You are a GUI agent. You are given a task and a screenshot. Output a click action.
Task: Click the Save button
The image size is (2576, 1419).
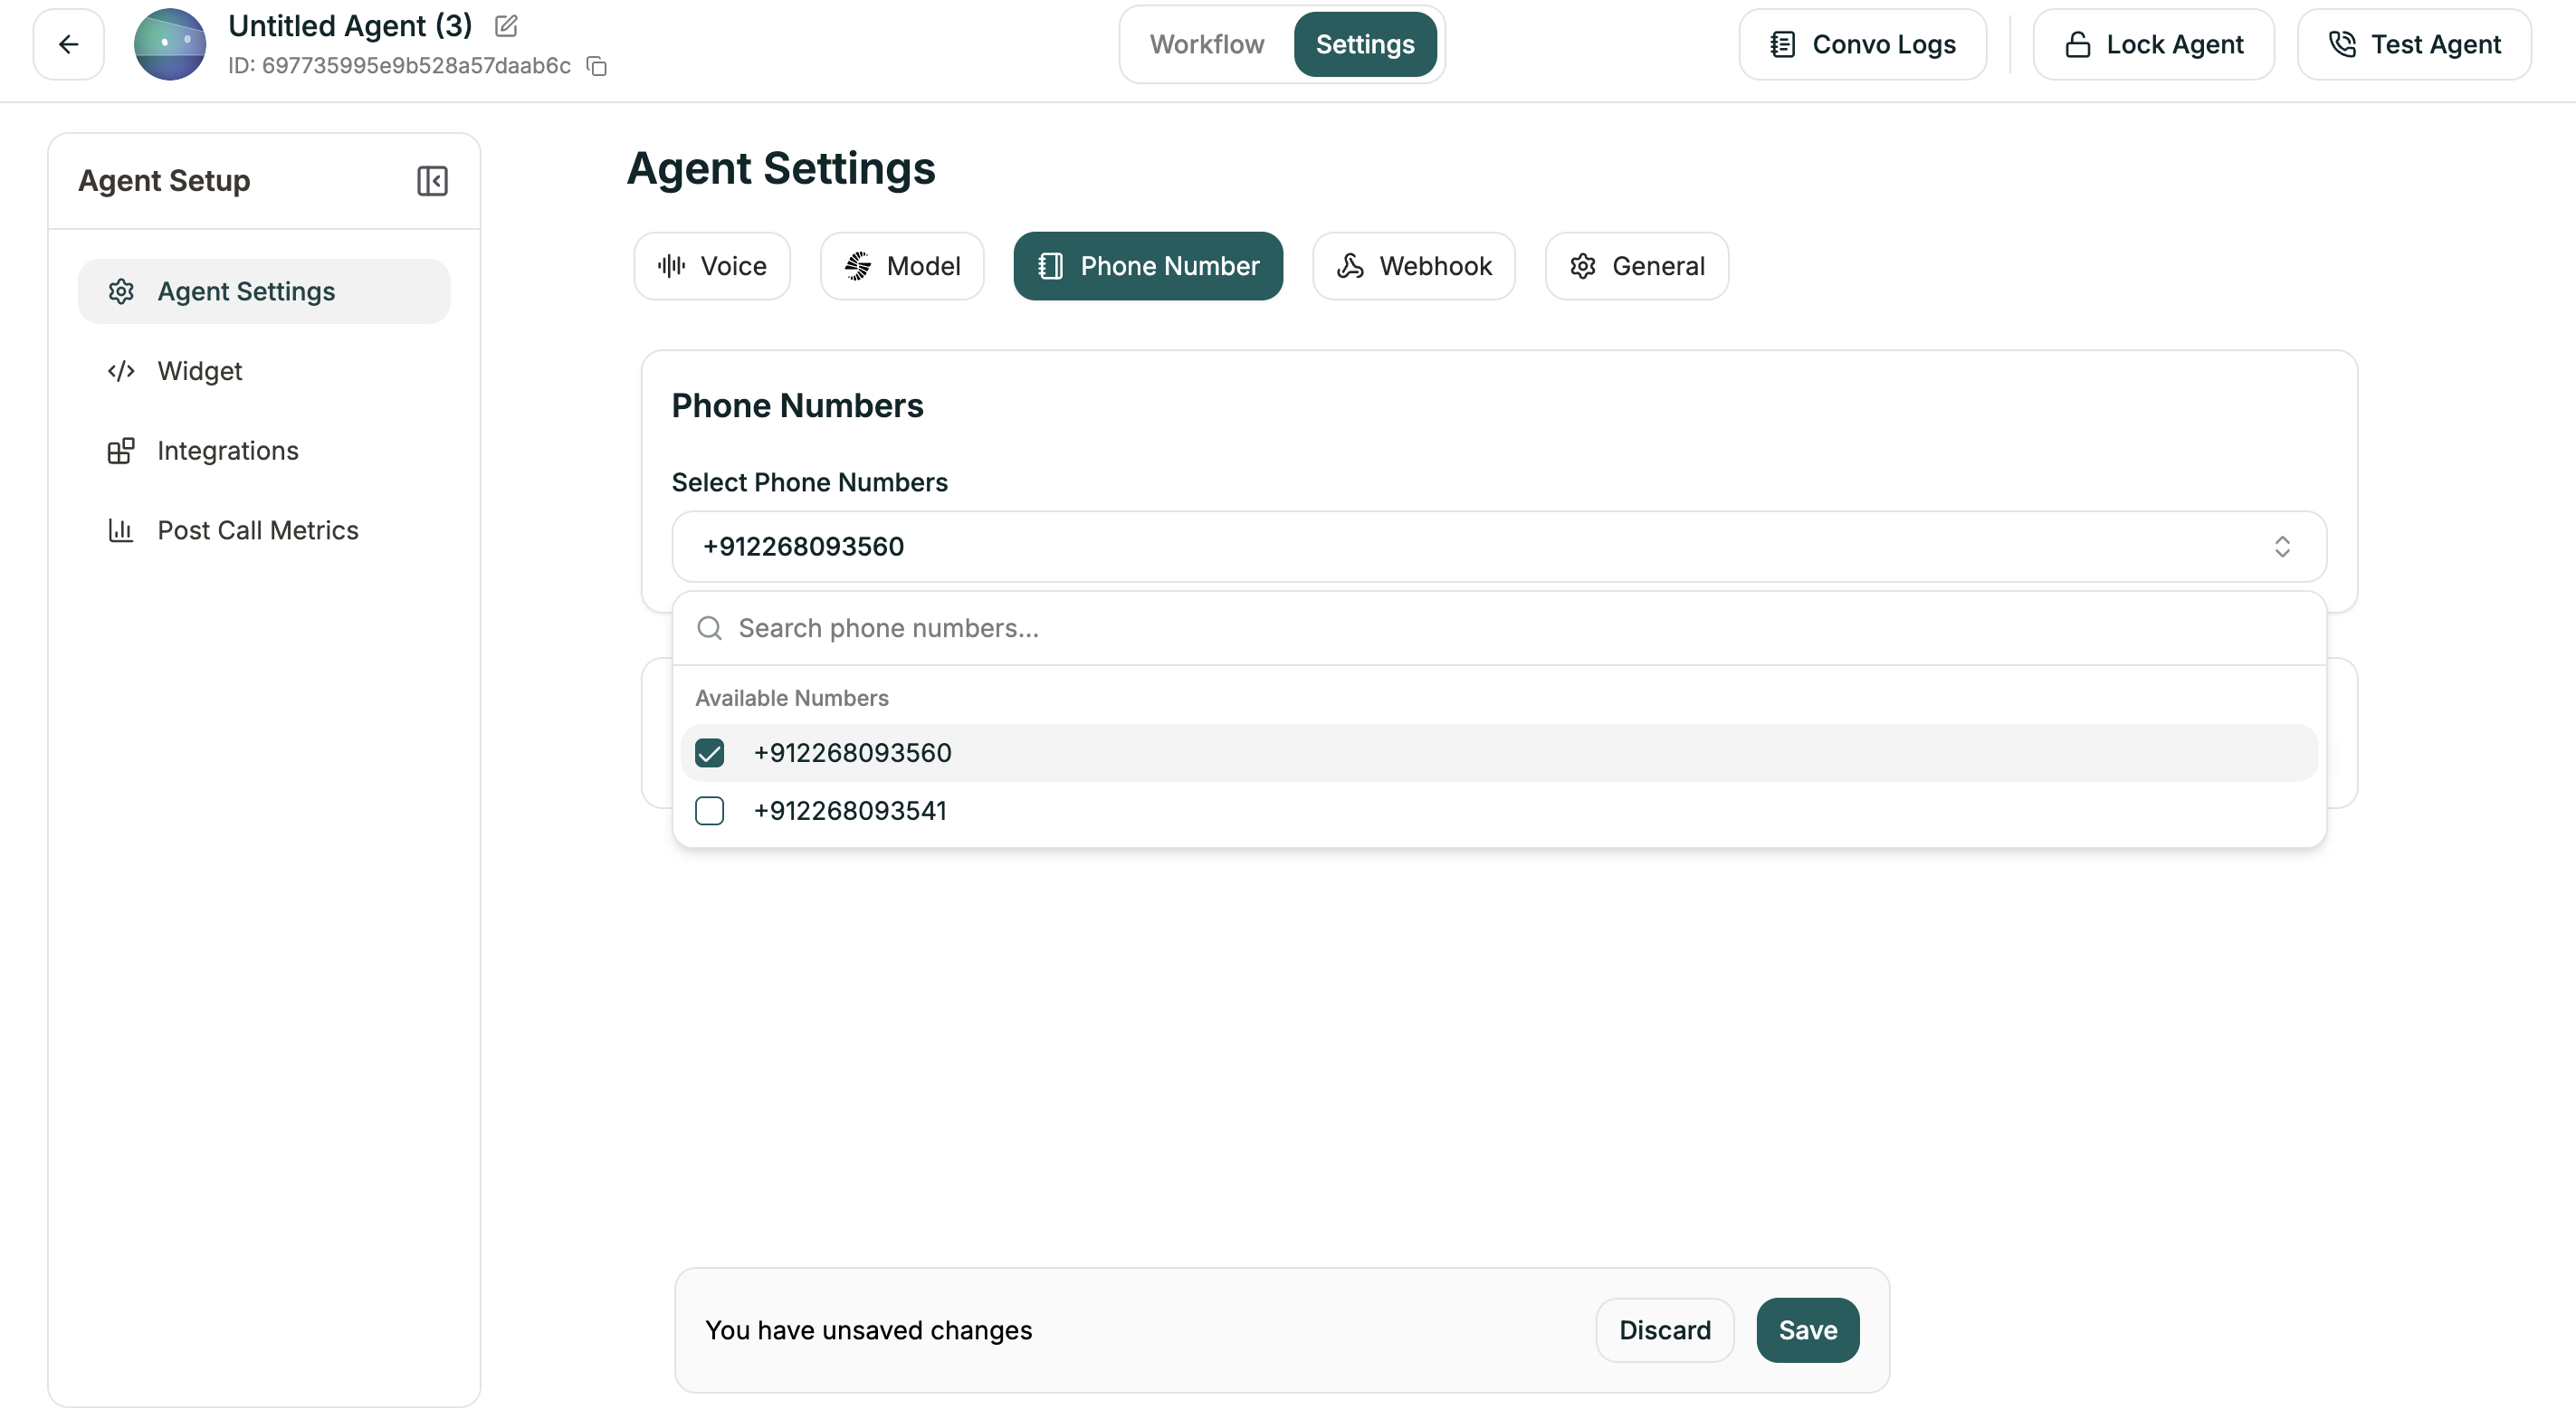(x=1807, y=1330)
